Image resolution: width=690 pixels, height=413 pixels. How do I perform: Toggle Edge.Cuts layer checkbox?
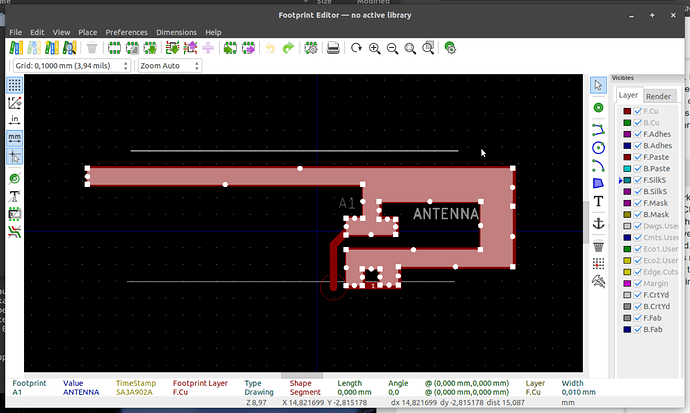638,272
